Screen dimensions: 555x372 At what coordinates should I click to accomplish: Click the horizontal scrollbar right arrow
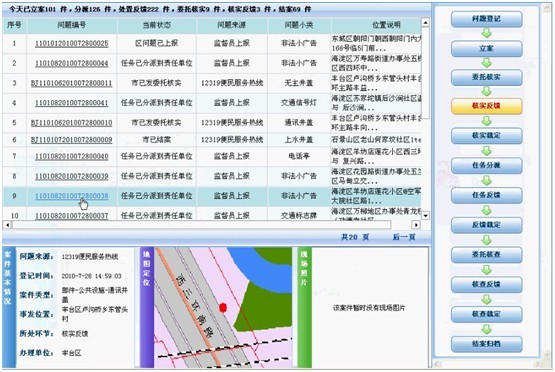[x=416, y=225]
